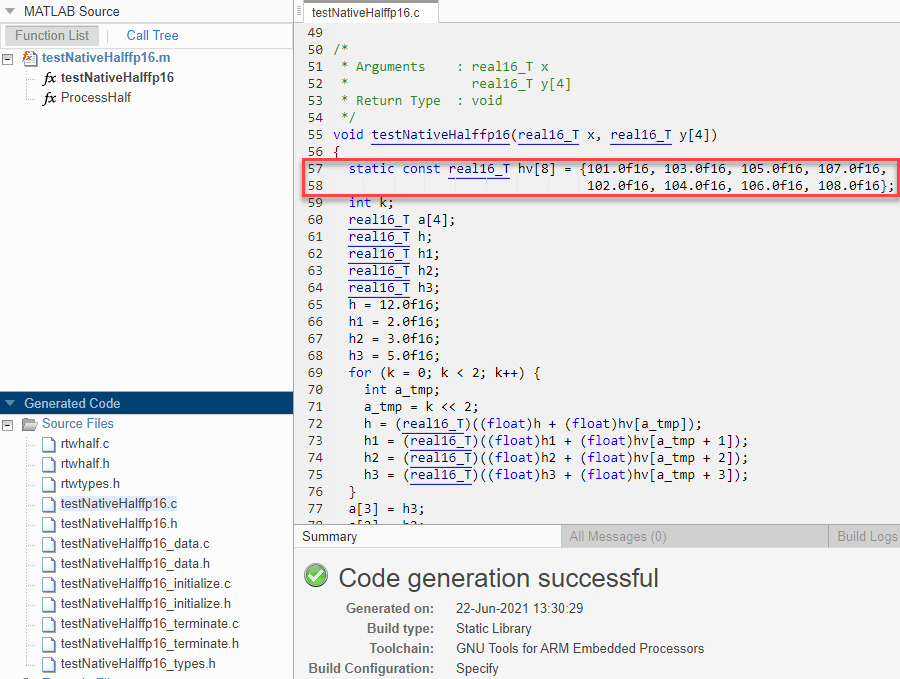
Task: Click the fx icon beside testNativeHalffp16
Action: pyautogui.click(x=49, y=77)
